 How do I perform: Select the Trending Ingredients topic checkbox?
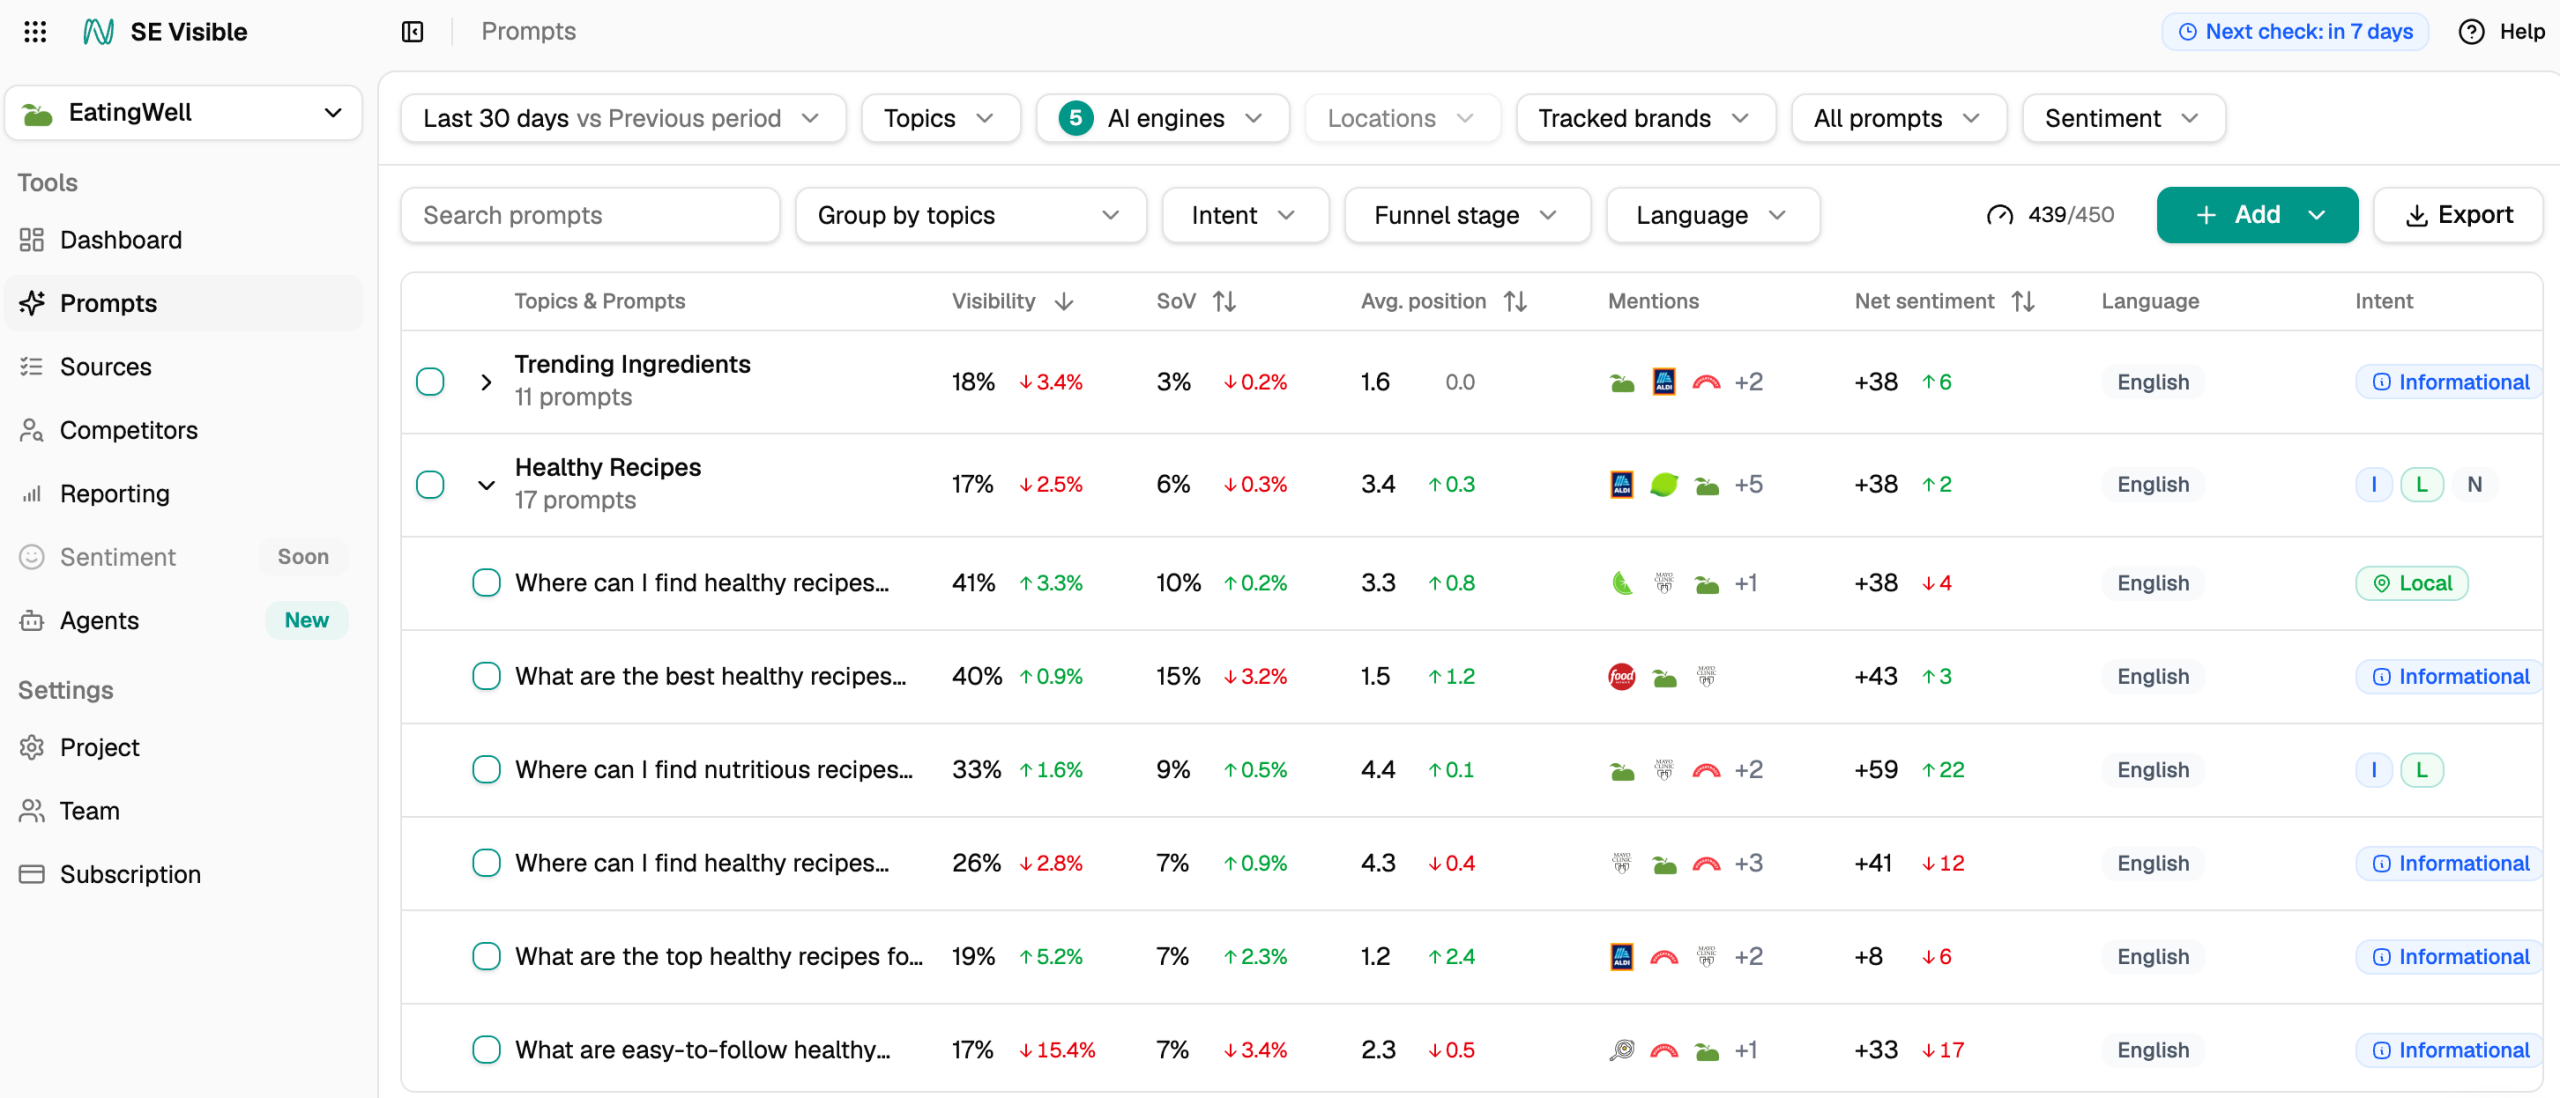click(430, 382)
